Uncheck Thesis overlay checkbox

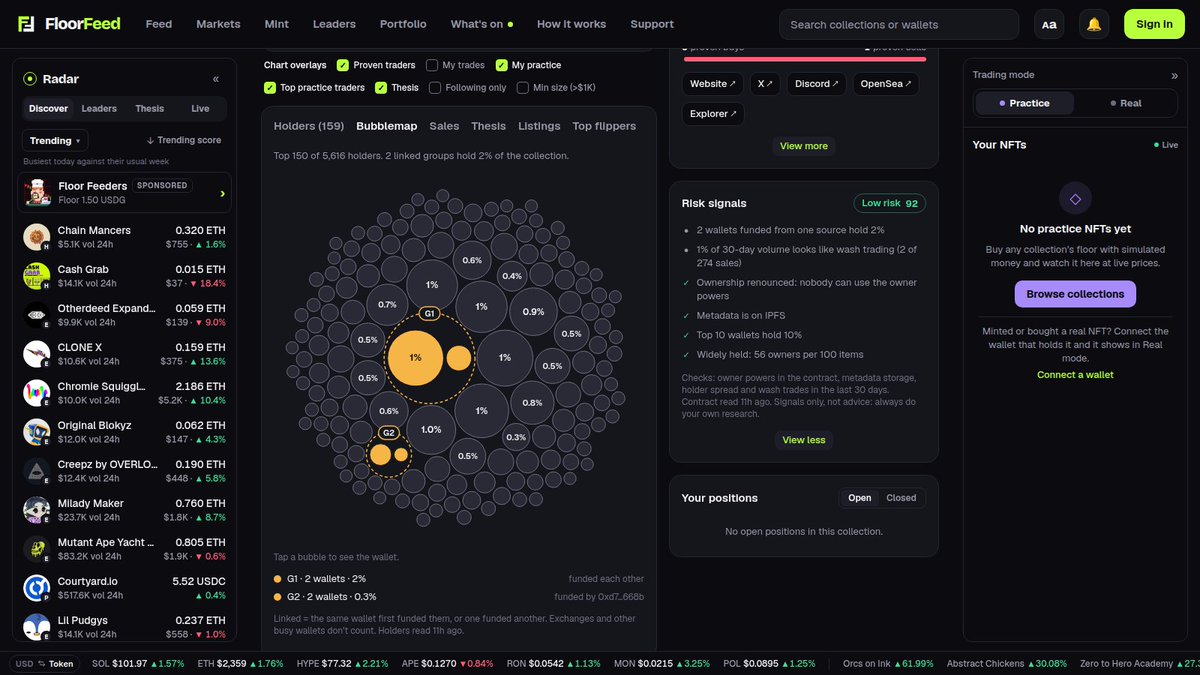pyautogui.click(x=381, y=88)
